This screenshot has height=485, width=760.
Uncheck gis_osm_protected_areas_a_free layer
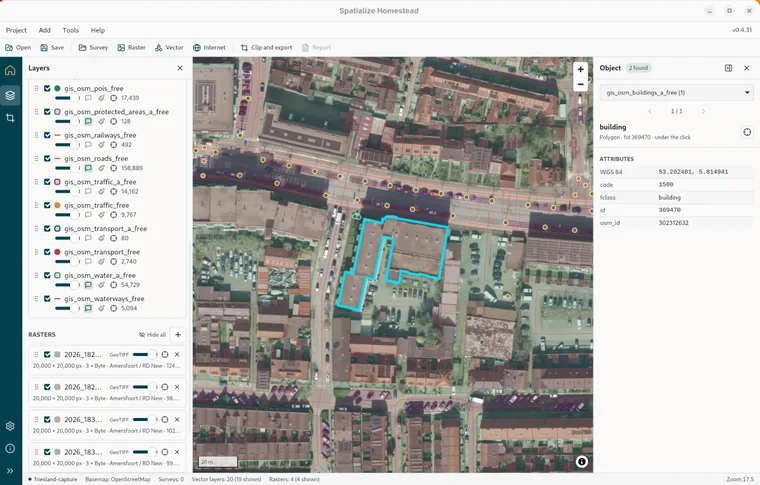48,112
